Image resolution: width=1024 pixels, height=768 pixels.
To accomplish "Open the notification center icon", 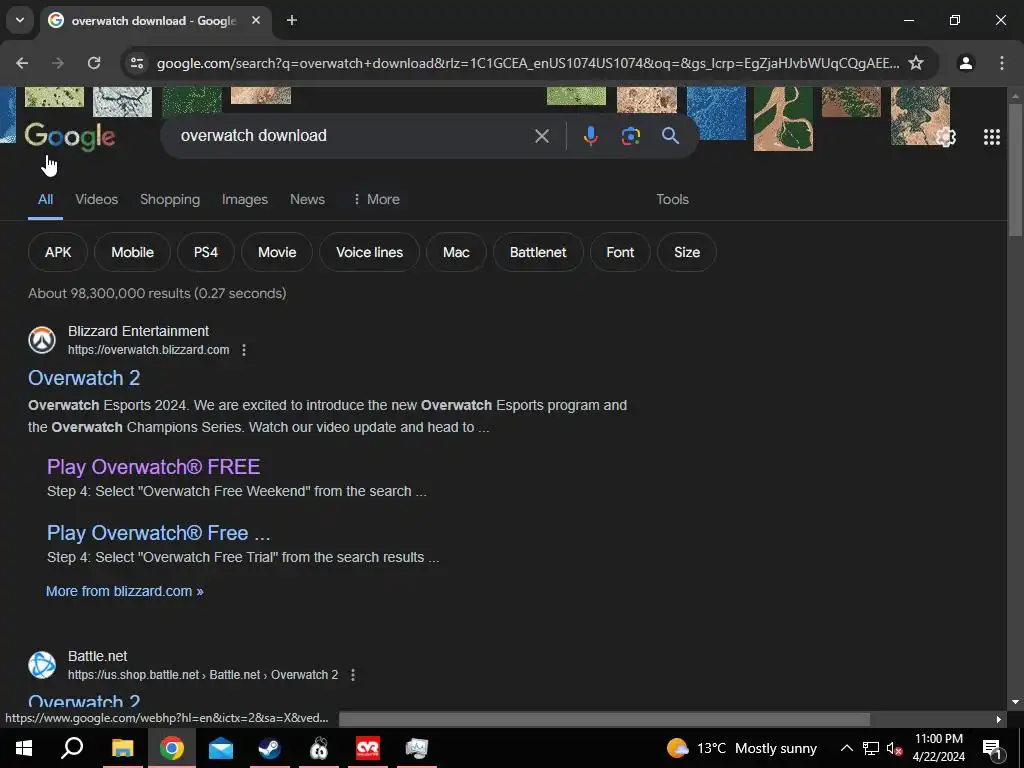I will pos(992,748).
